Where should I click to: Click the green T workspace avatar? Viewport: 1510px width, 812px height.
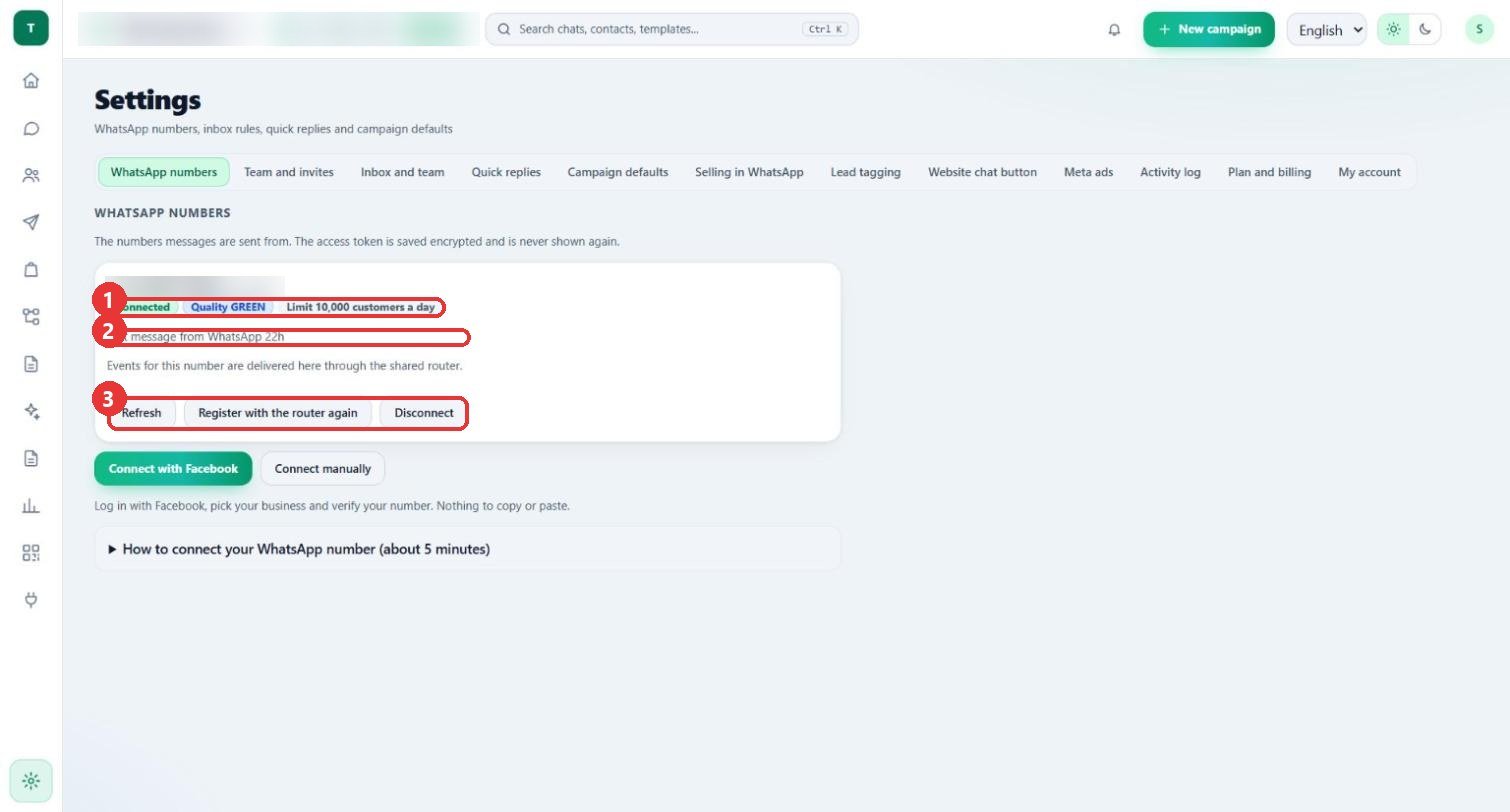[x=31, y=28]
